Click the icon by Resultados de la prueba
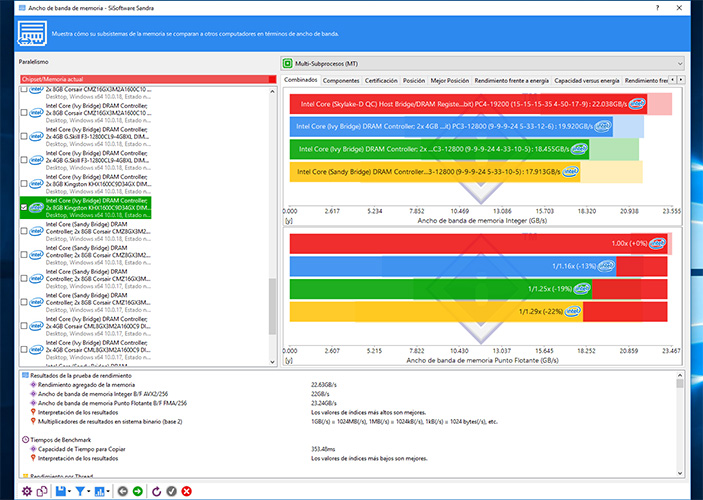 pyautogui.click(x=26, y=375)
